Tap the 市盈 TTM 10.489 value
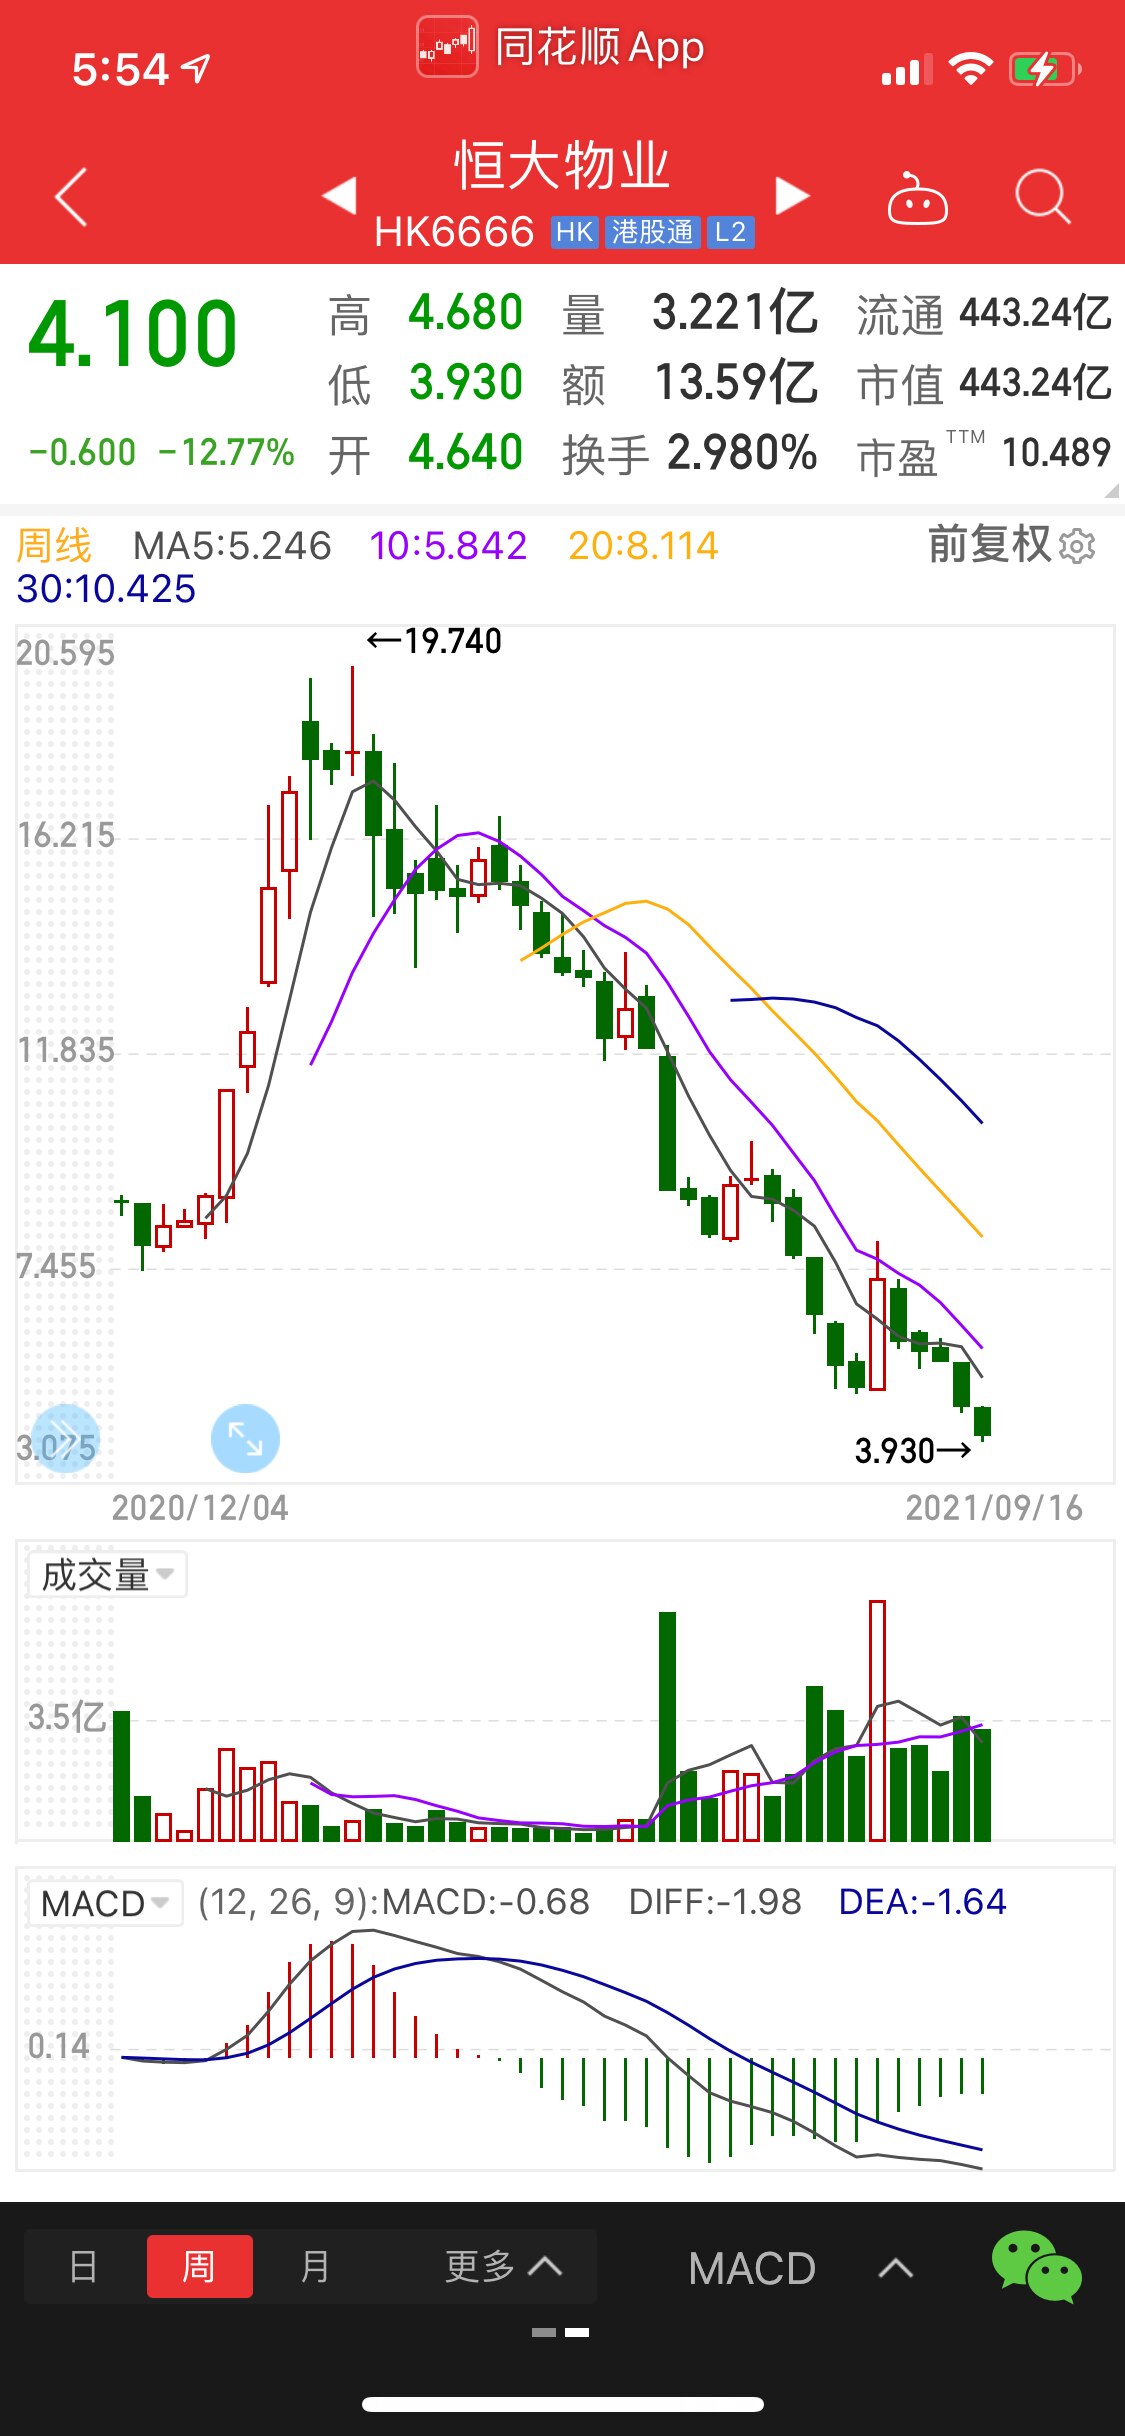The height and width of the screenshot is (2436, 1125). tap(984, 453)
